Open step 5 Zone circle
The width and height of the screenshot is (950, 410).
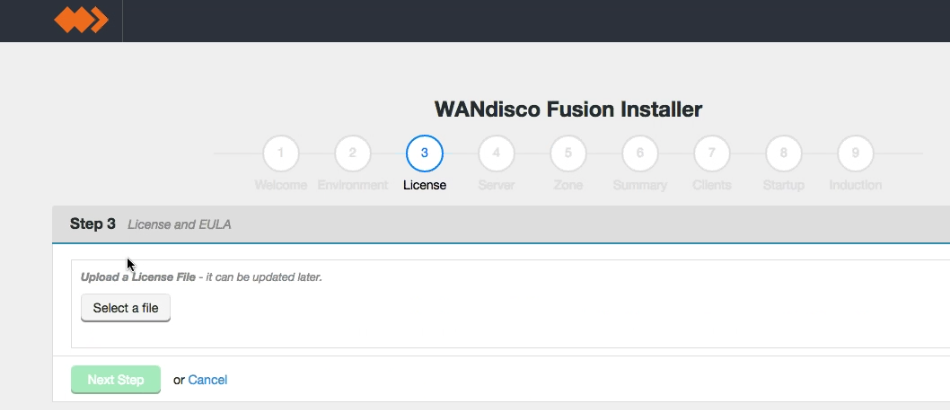click(568, 153)
